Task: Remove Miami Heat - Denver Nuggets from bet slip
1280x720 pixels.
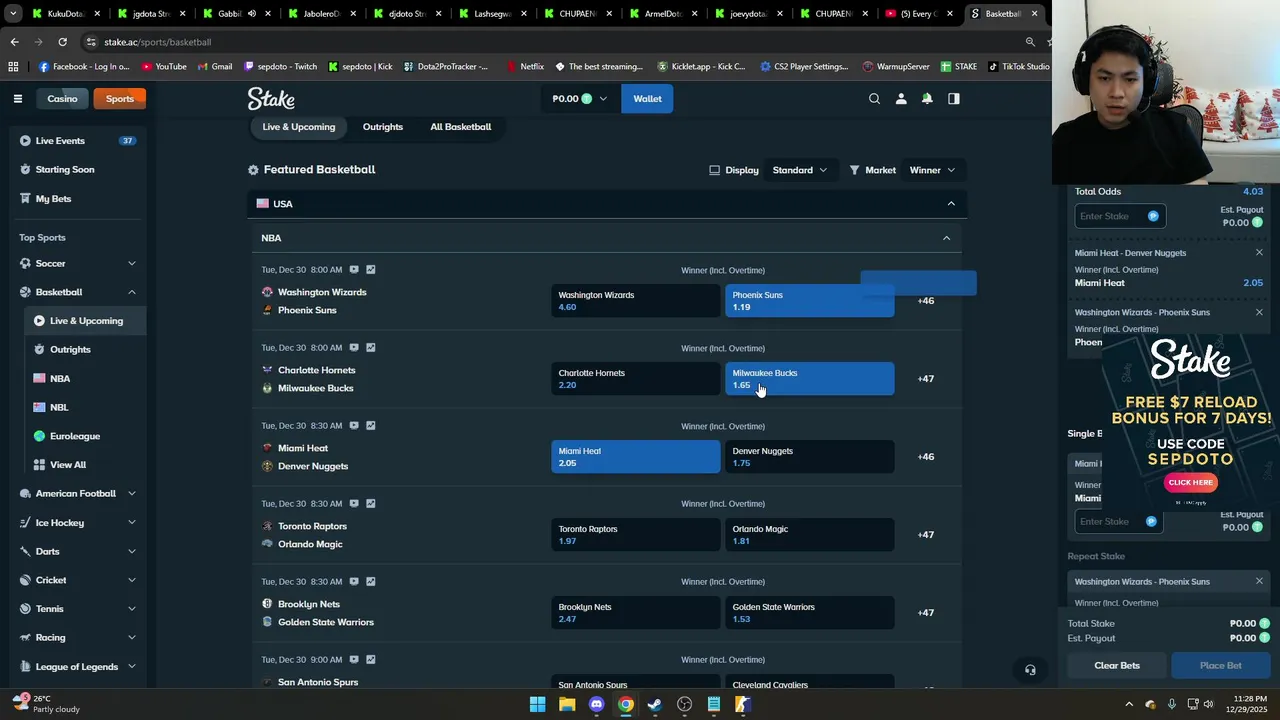Action: 1259,253
